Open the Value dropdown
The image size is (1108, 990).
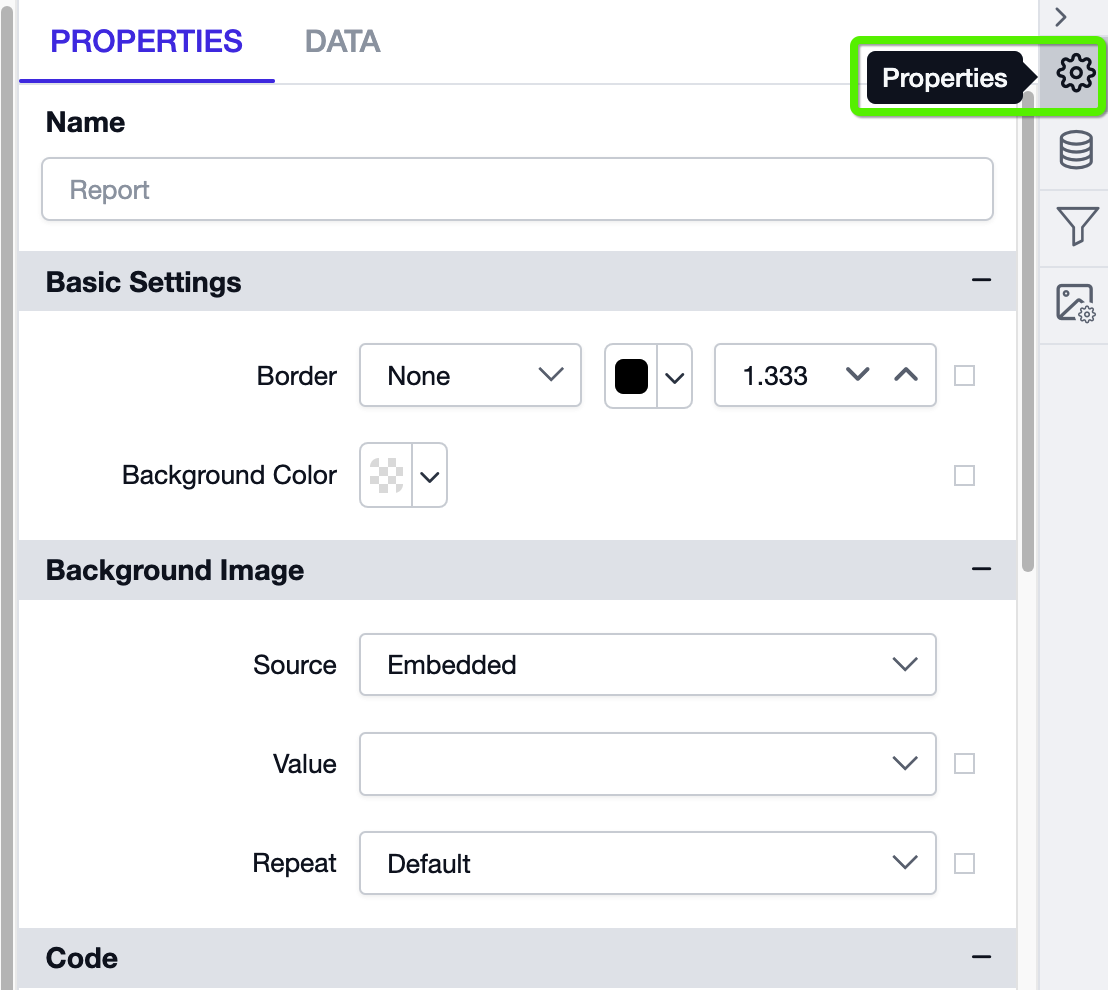point(648,764)
